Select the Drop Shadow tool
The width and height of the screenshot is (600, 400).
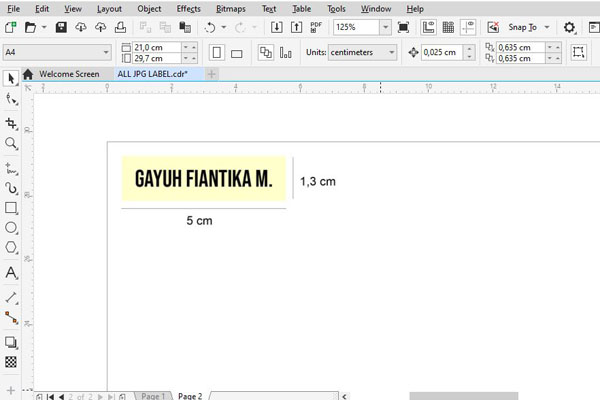click(11, 342)
